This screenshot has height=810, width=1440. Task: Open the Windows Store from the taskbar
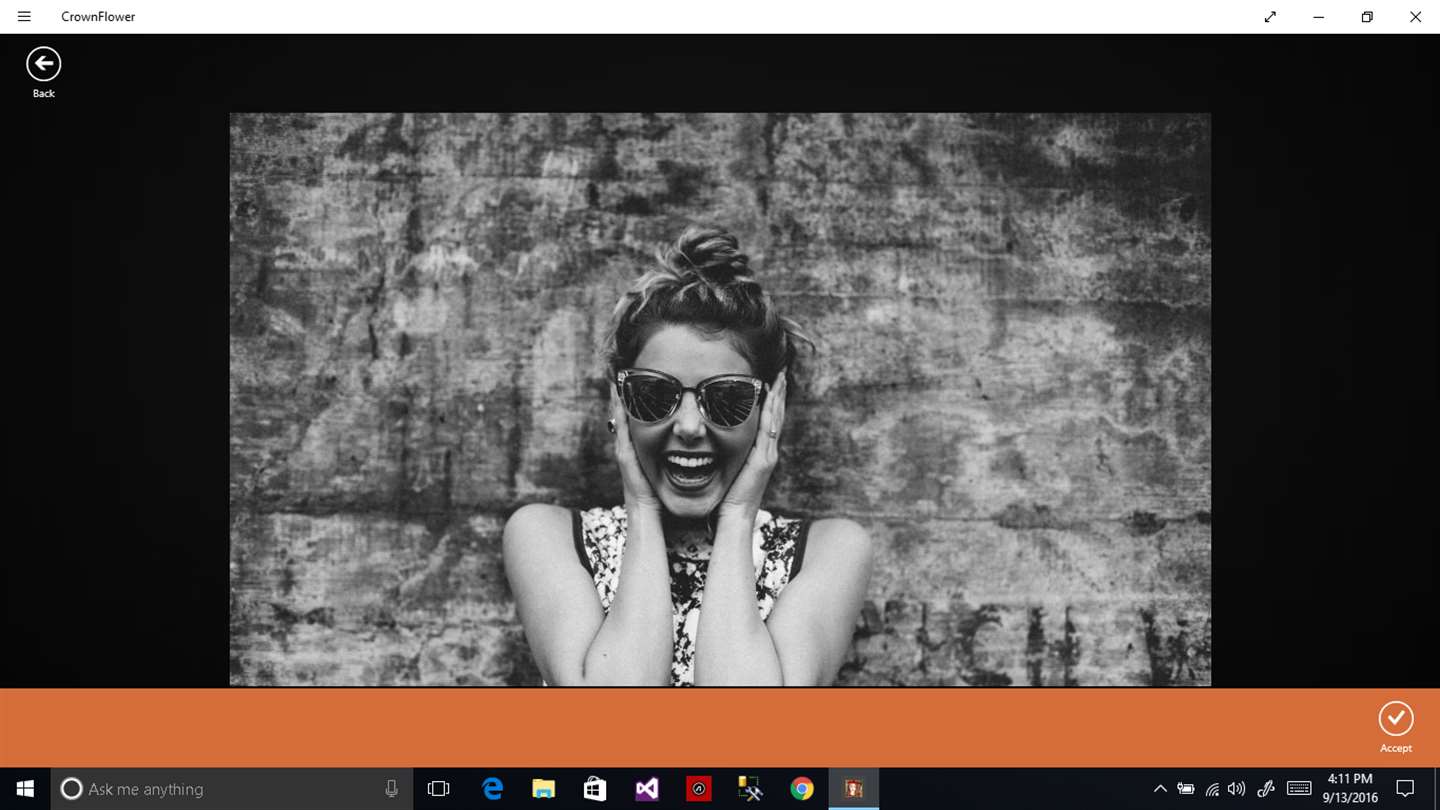(x=595, y=789)
